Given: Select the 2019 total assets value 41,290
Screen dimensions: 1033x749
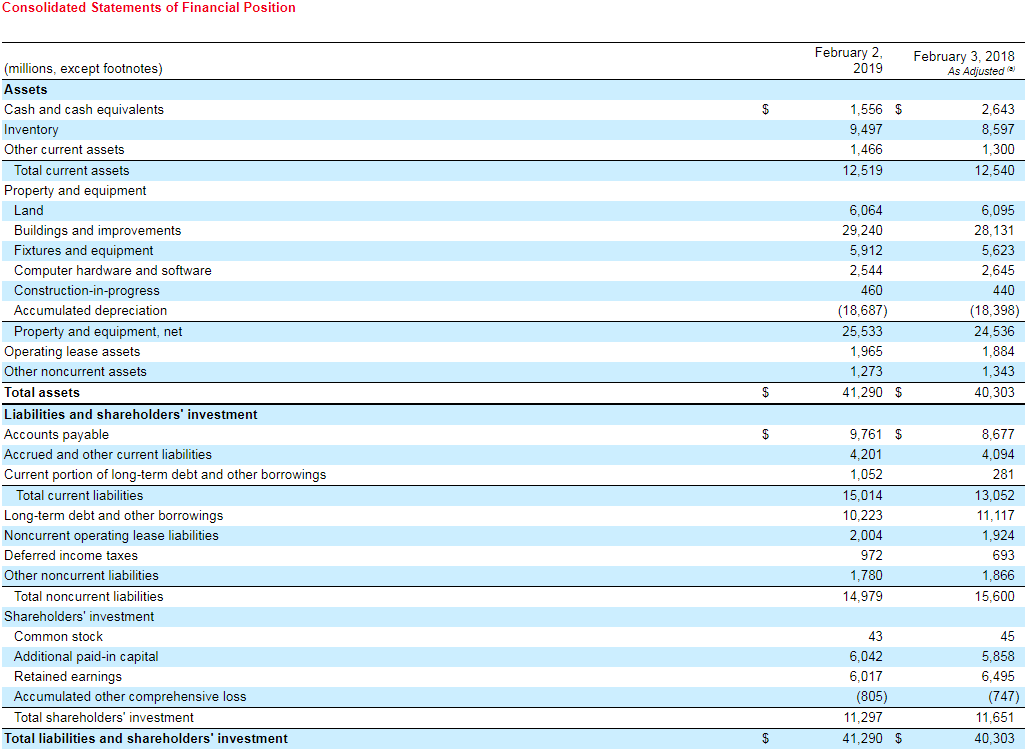Looking at the screenshot, I should click(862, 393).
